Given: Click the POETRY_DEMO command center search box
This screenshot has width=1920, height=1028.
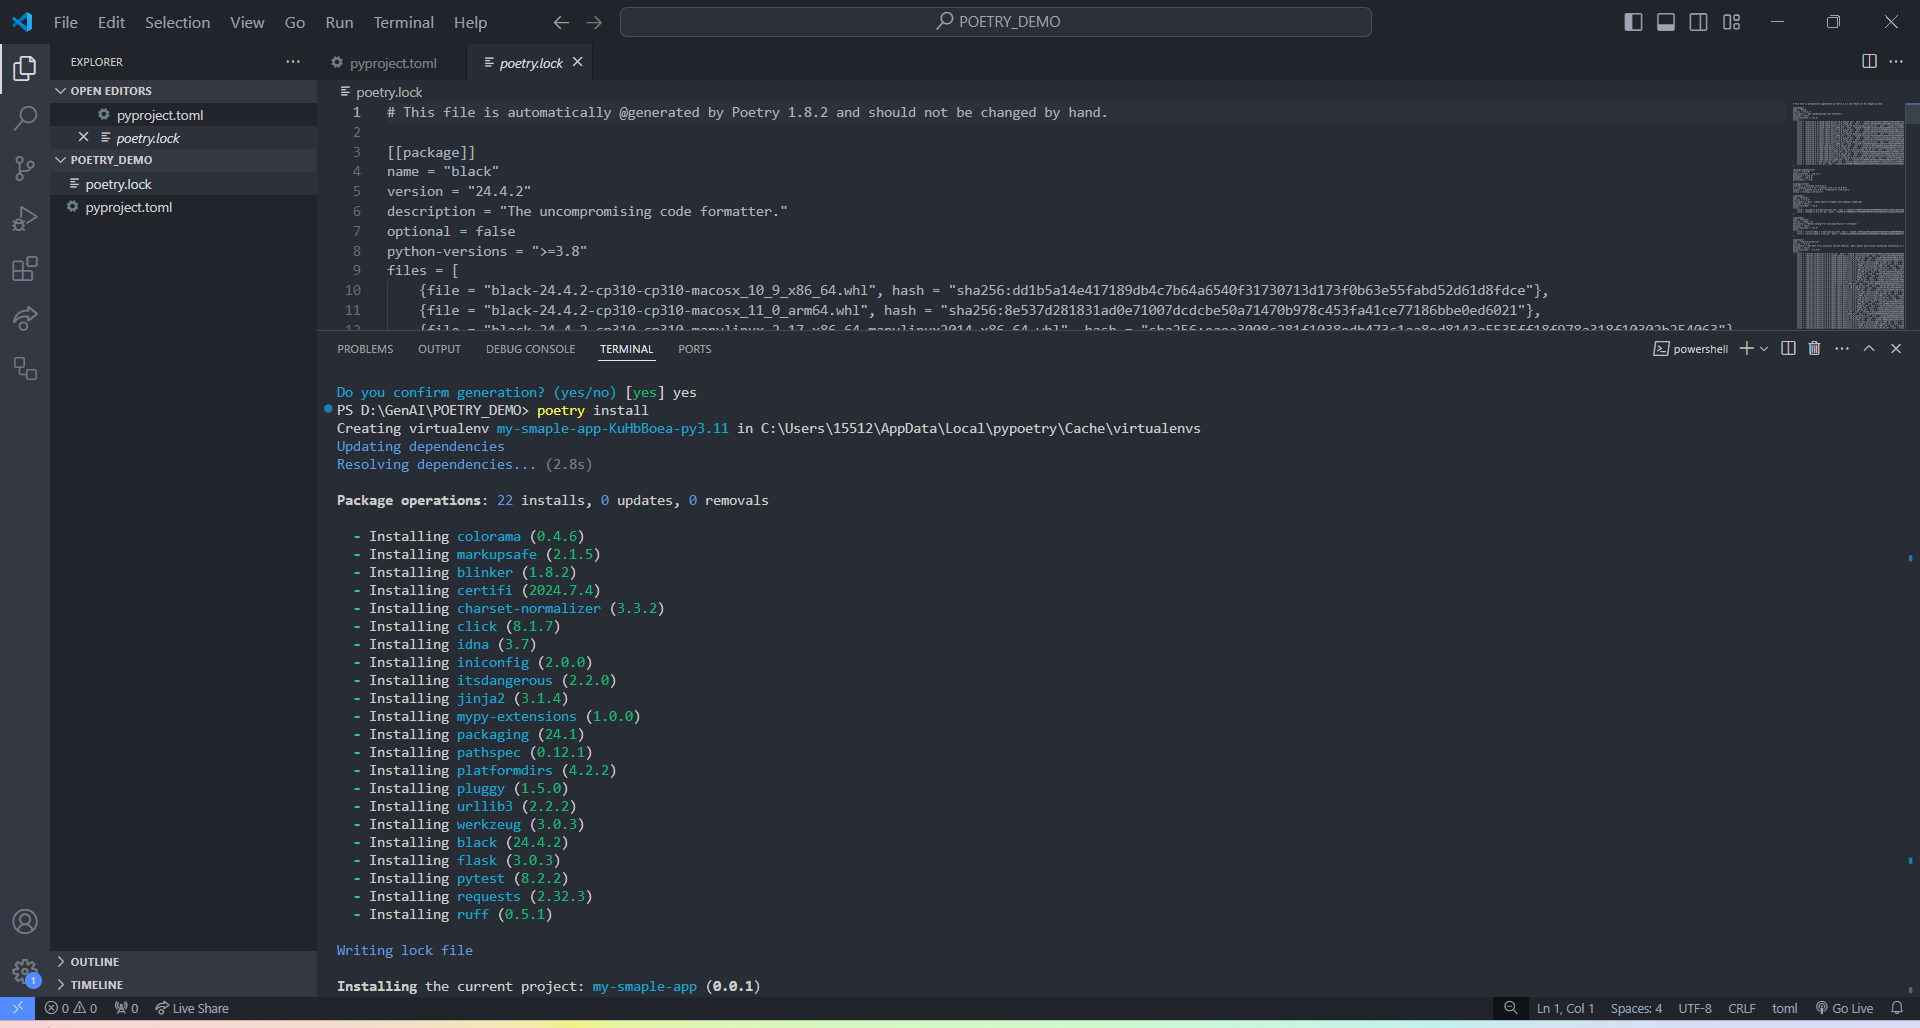Looking at the screenshot, I should [x=996, y=22].
